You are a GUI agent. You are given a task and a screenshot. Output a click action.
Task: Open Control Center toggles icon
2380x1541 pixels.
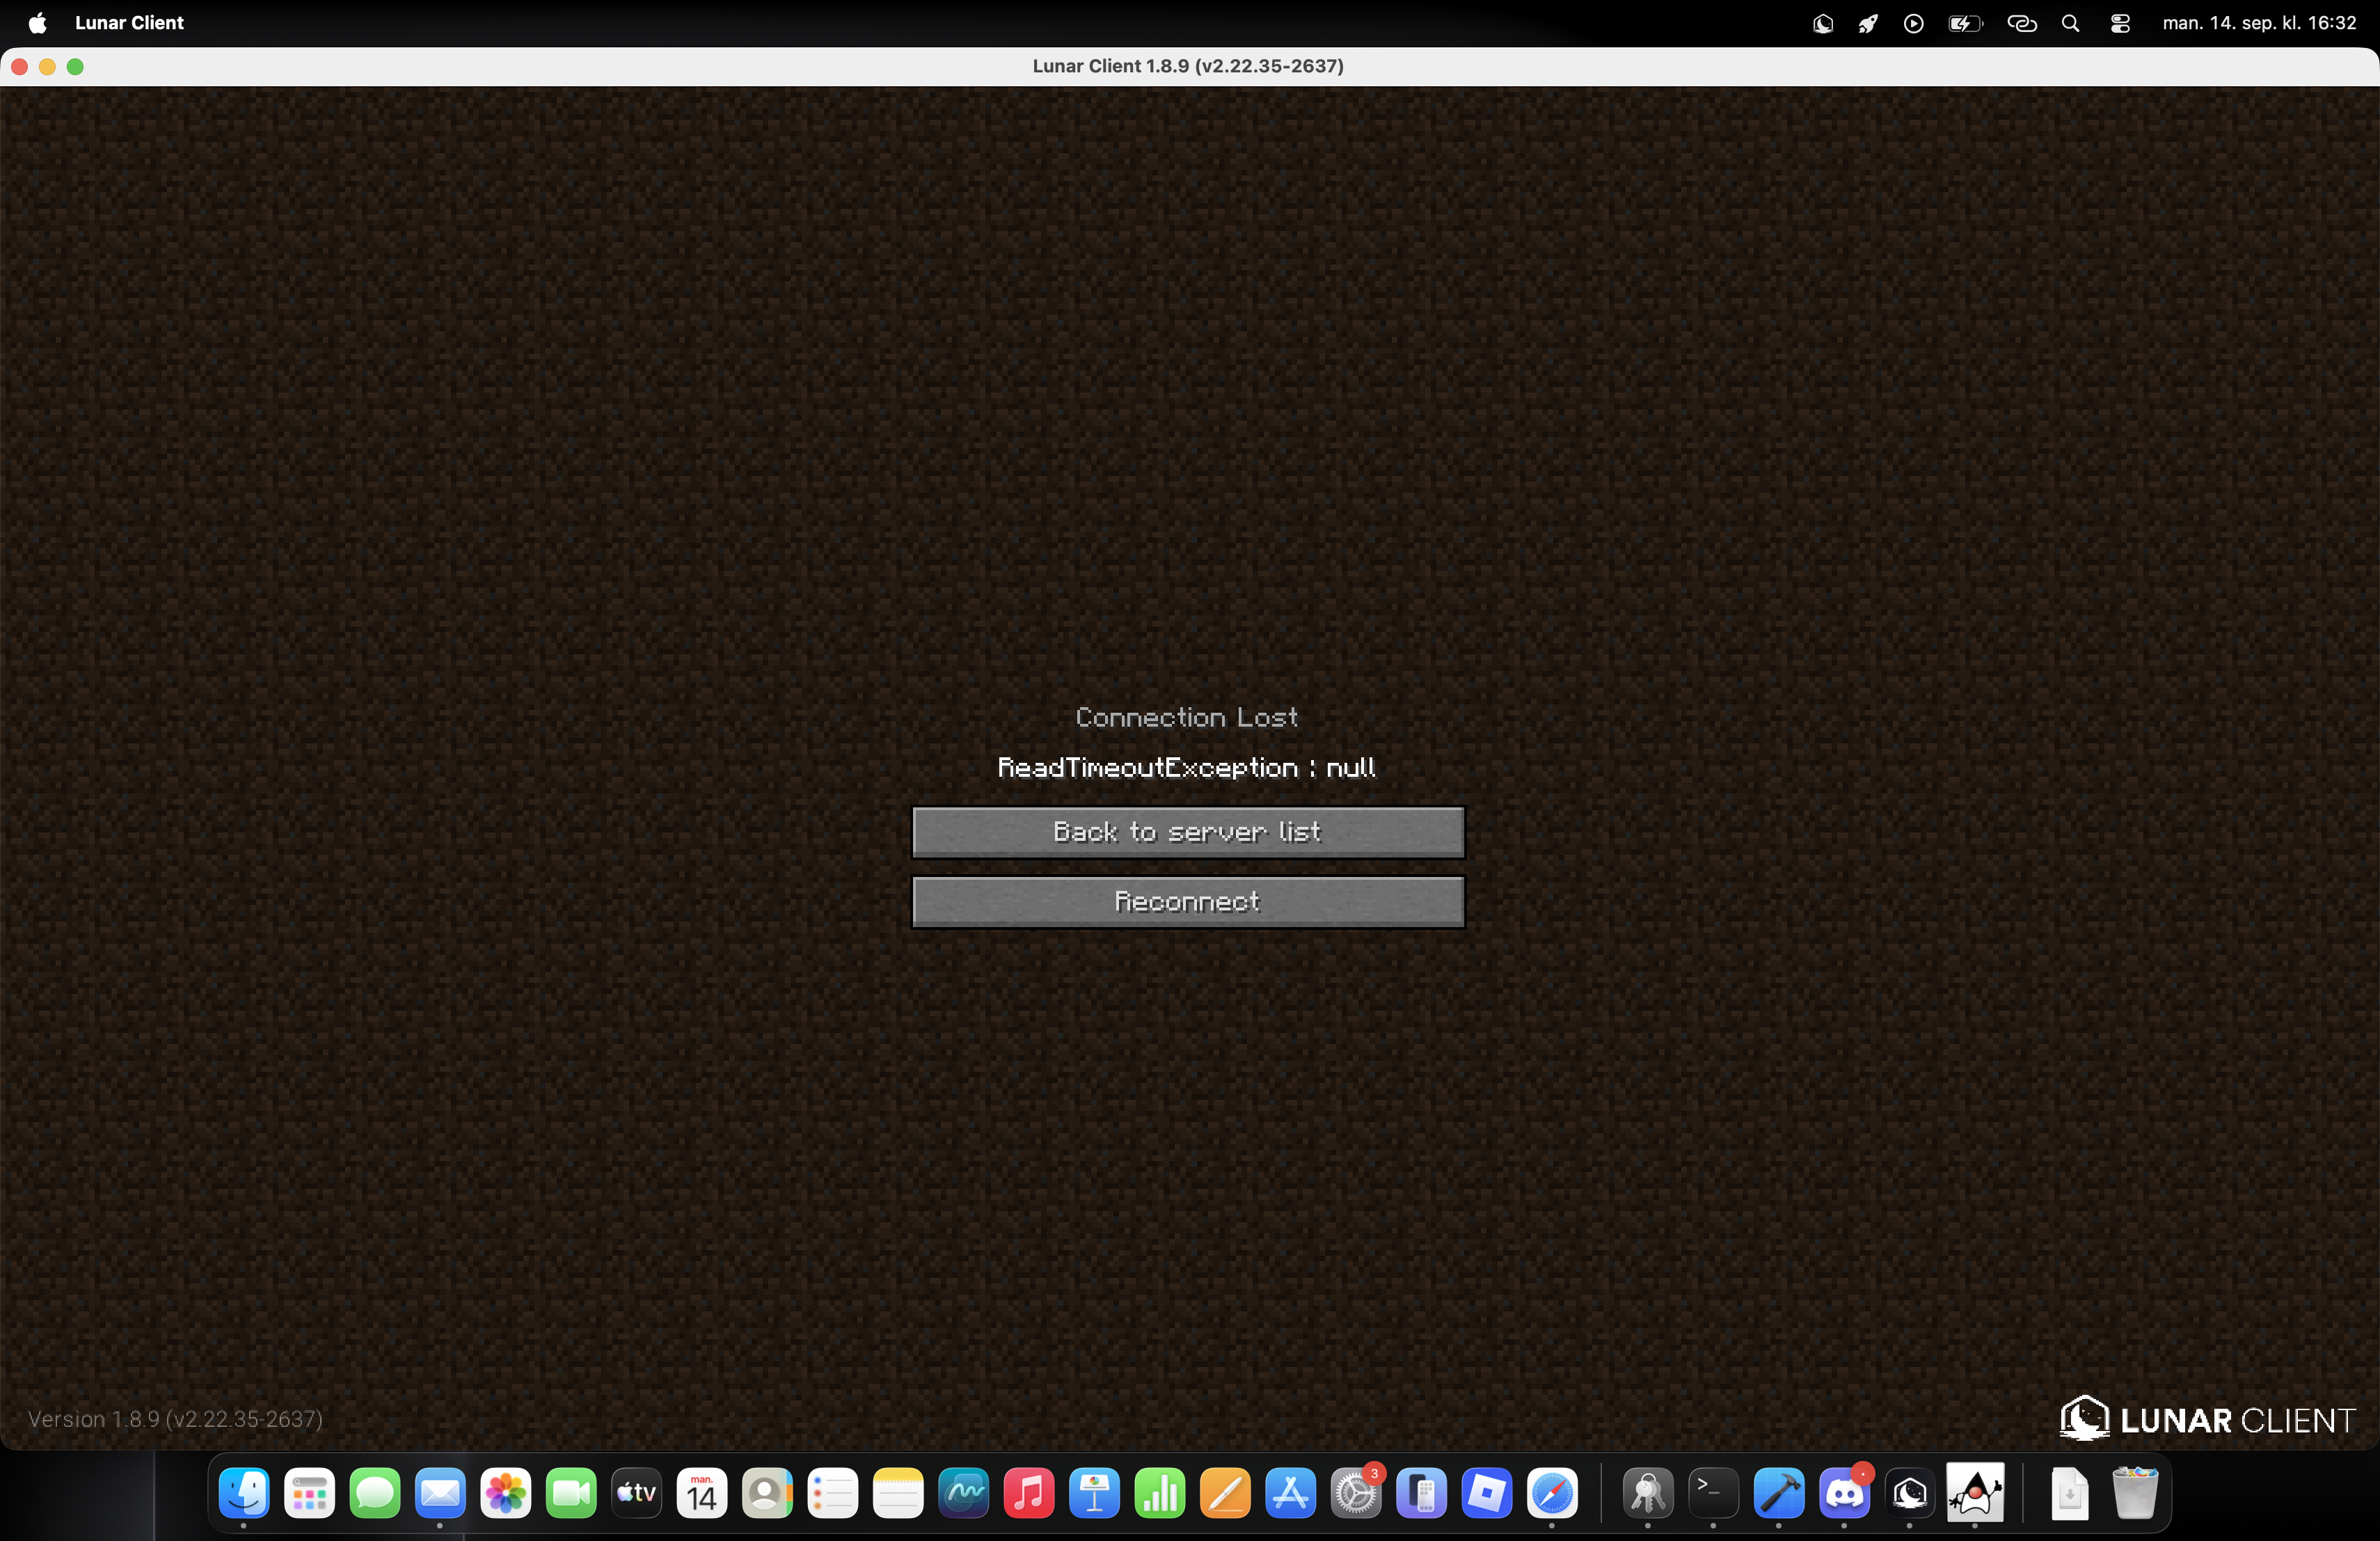point(2119,23)
